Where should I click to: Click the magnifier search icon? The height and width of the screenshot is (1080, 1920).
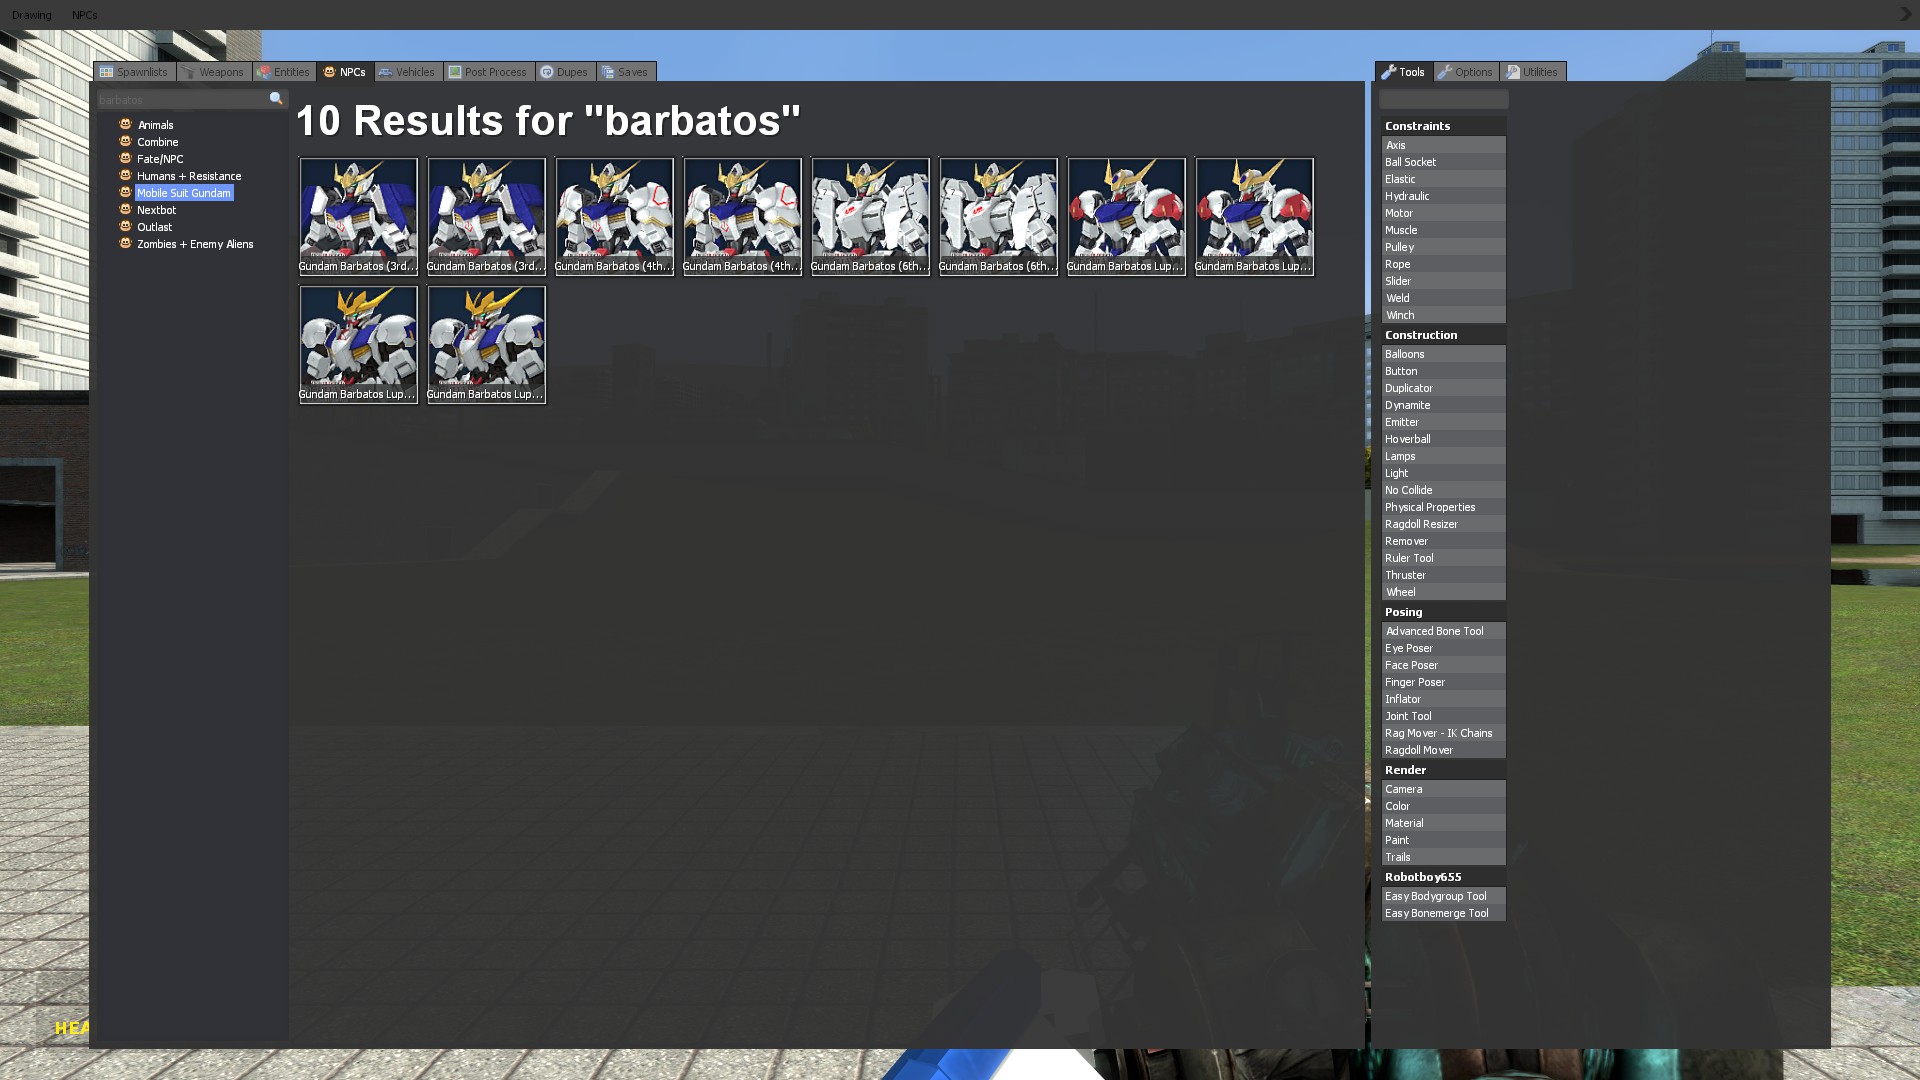point(276,99)
